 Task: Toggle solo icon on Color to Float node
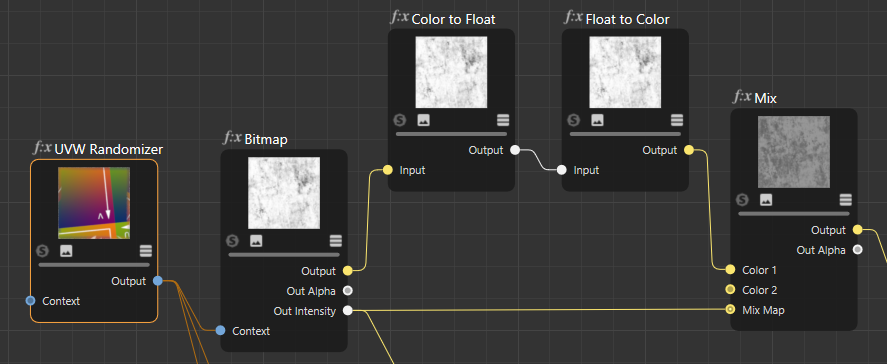coord(400,119)
